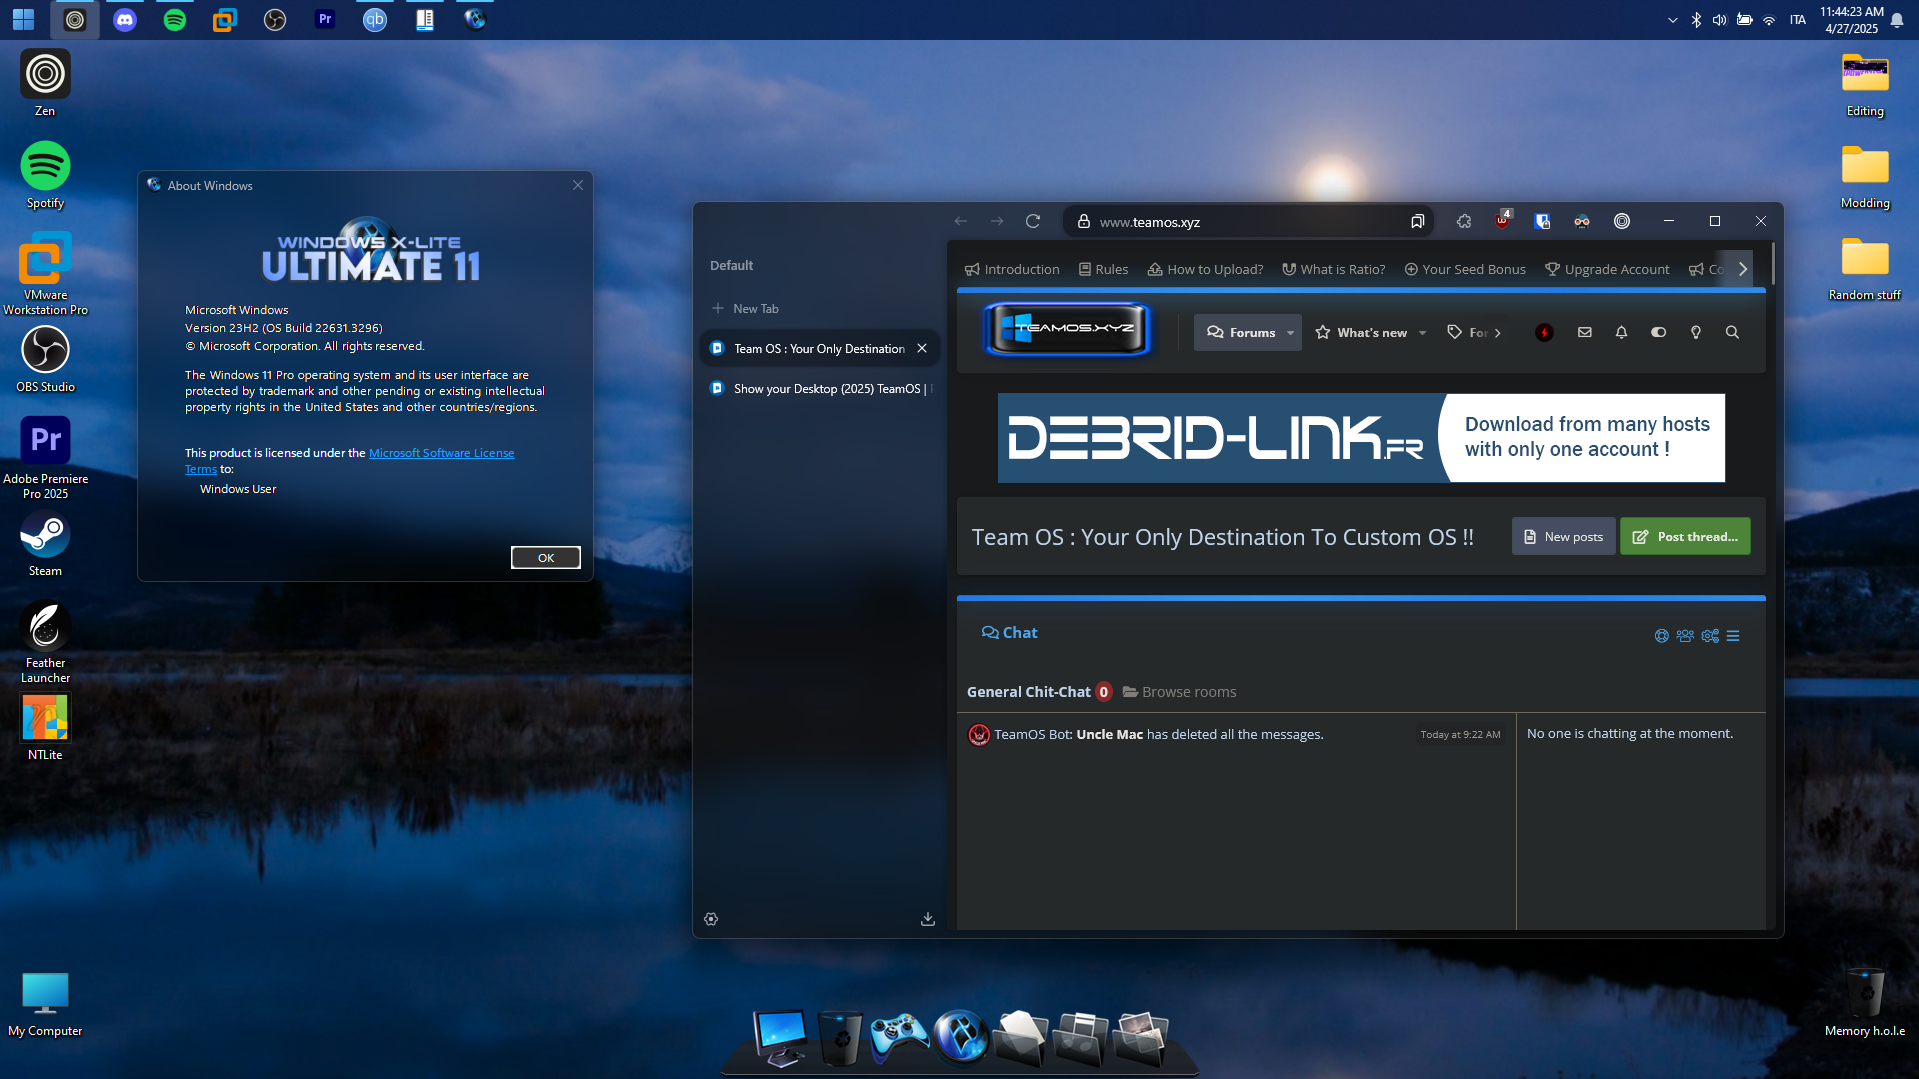Expand the What's new dropdown arrow
Screen dimensions: 1919x1079
1422,333
